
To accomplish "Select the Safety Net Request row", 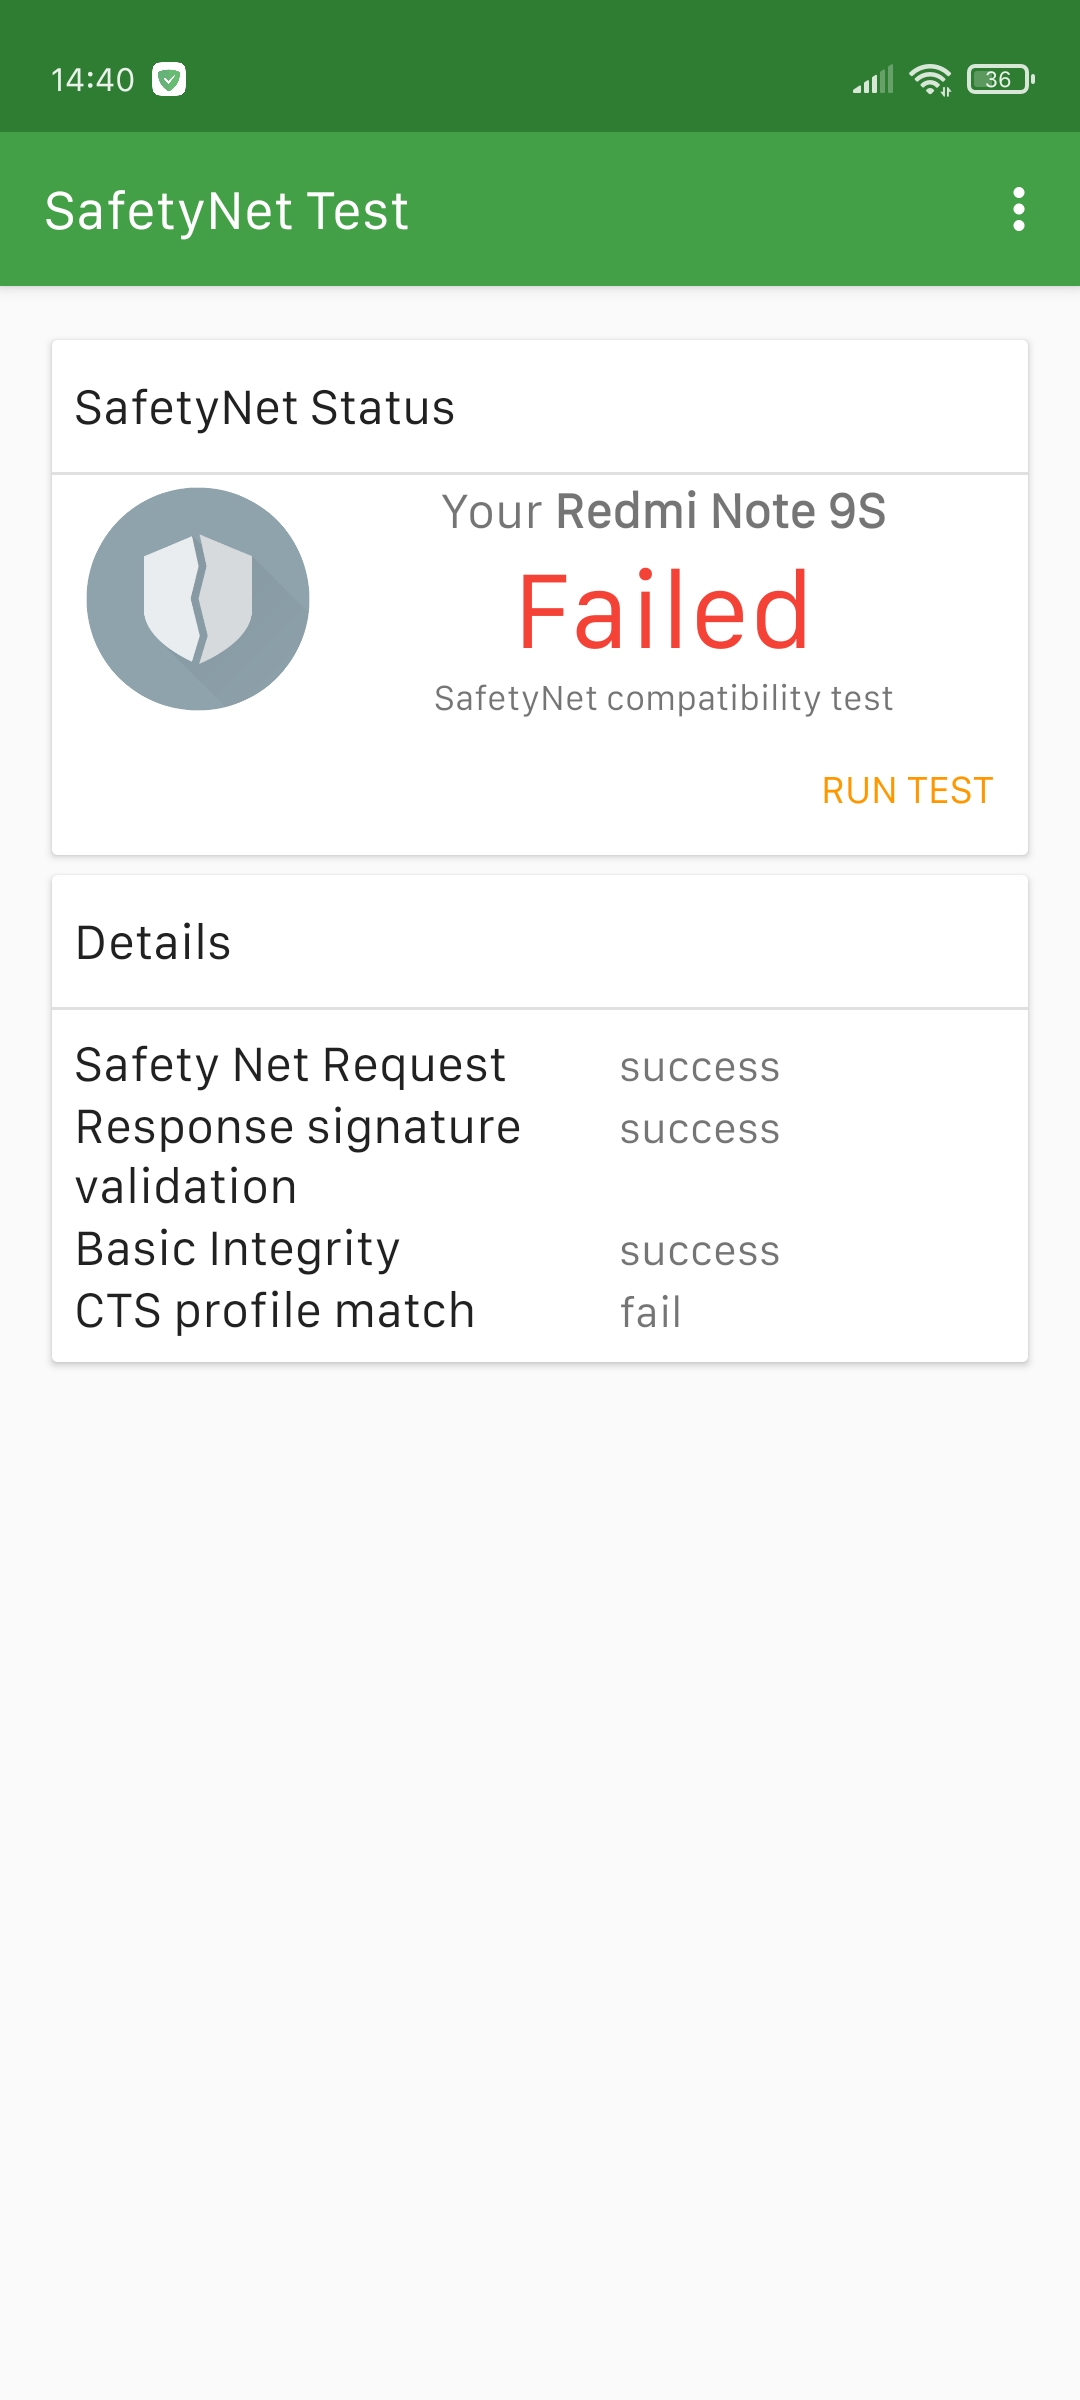I will [x=540, y=1065].
